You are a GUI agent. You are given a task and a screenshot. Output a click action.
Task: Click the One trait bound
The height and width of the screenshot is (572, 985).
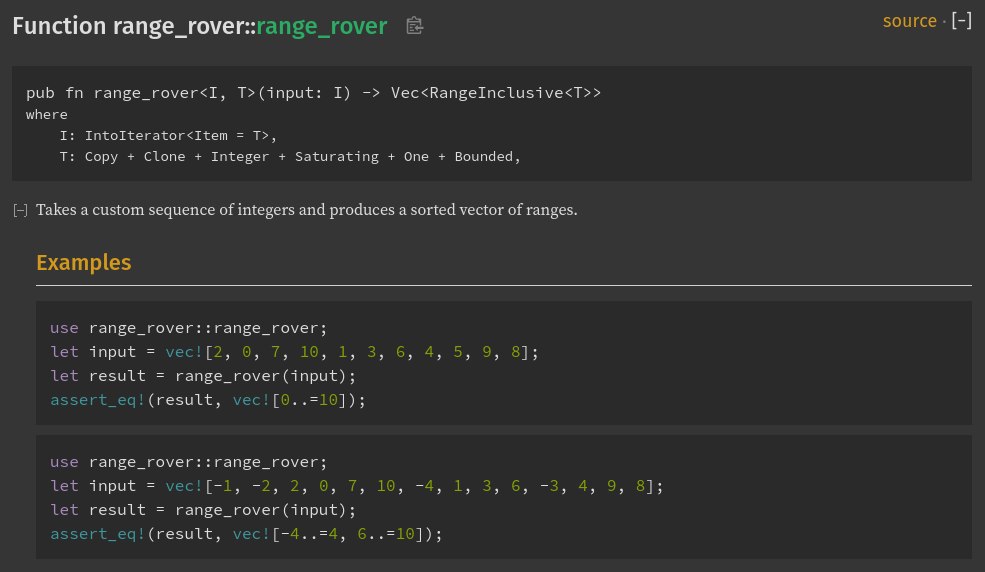pos(416,157)
